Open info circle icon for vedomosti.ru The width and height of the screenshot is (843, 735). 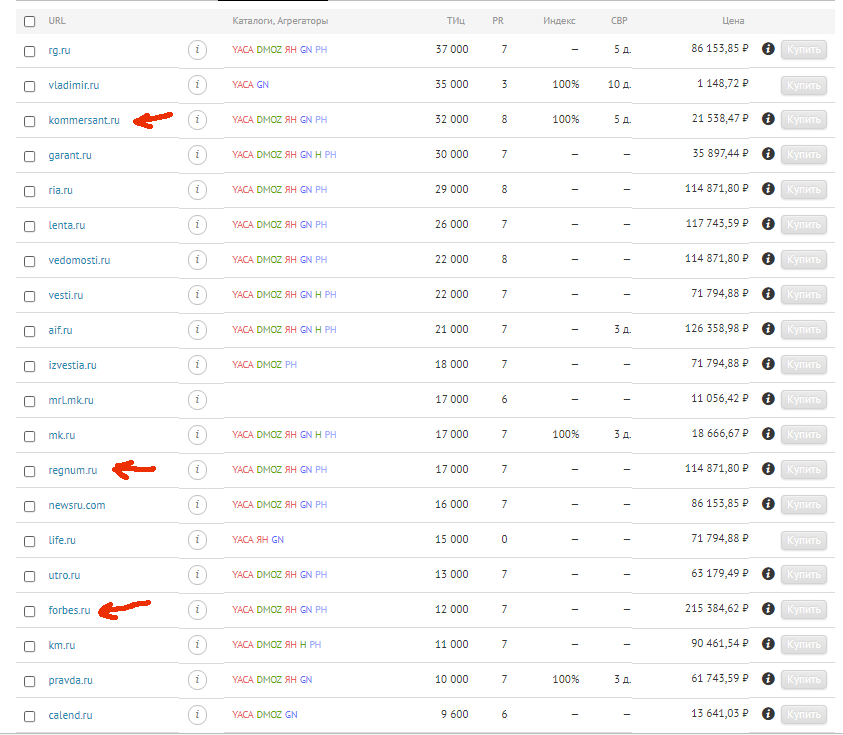[x=197, y=260]
